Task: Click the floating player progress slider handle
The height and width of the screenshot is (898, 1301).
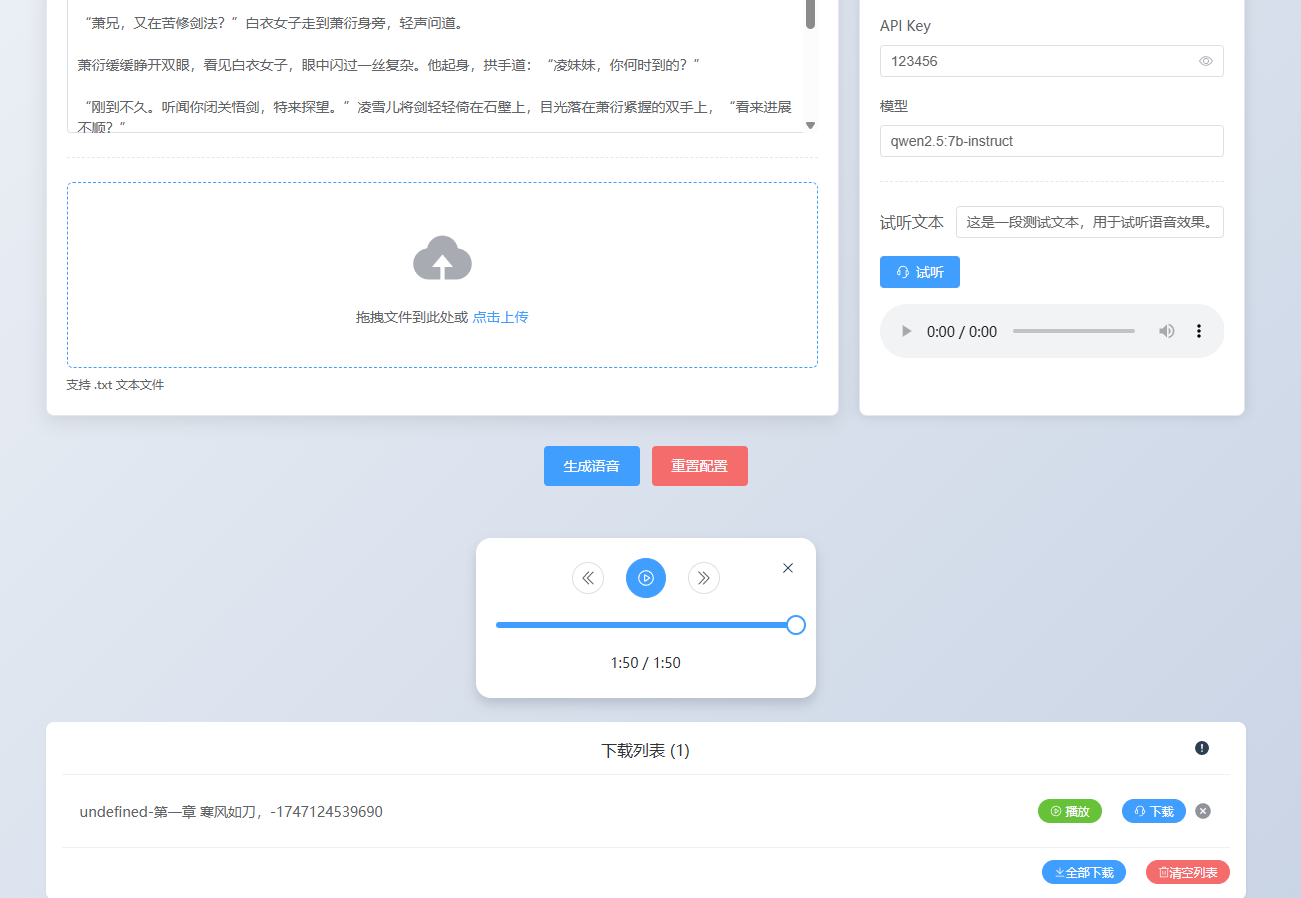Action: pos(796,625)
